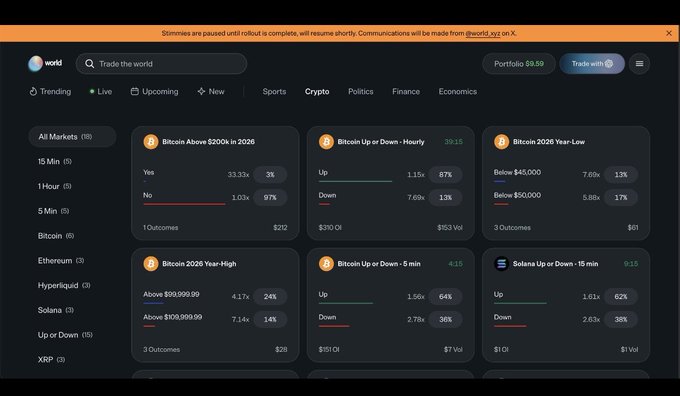Filter by Up or Down markets

click(x=65, y=335)
